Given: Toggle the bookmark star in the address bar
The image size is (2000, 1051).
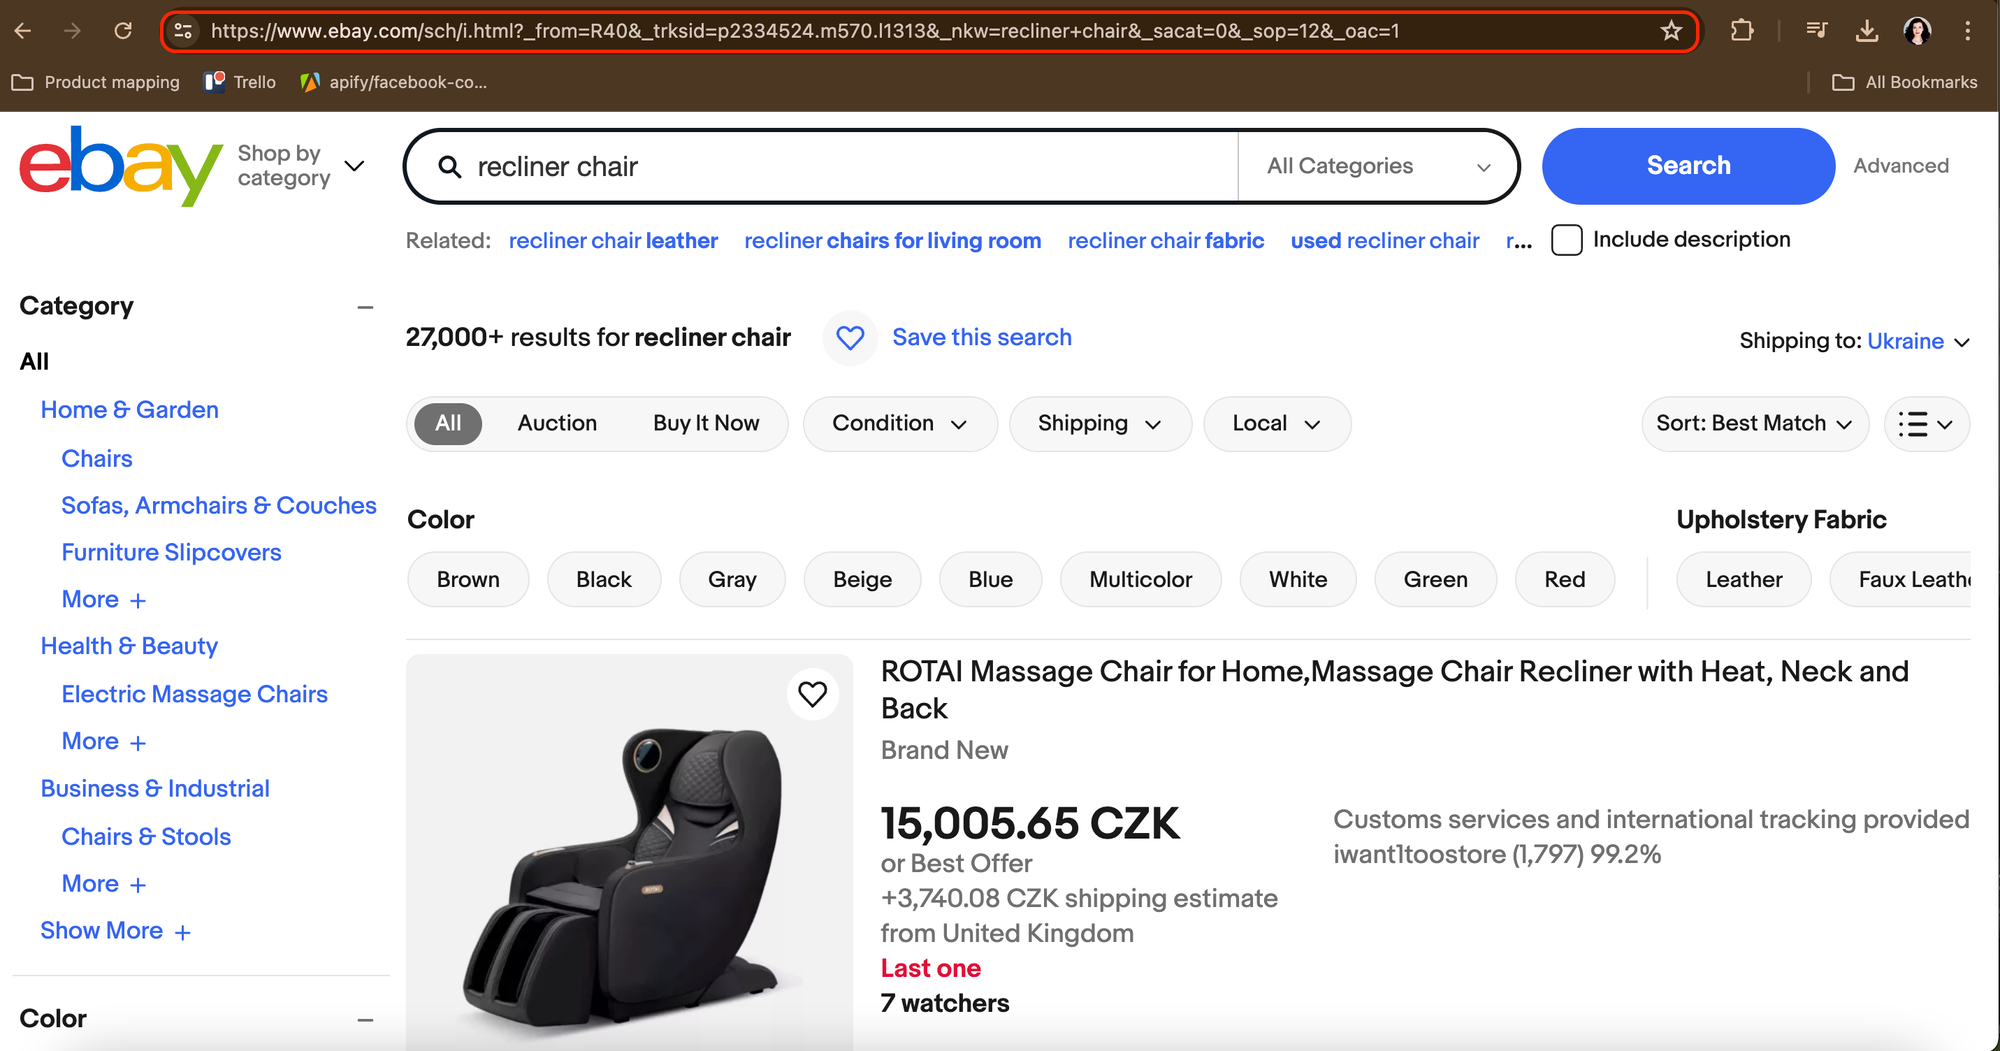Looking at the screenshot, I should point(1672,30).
